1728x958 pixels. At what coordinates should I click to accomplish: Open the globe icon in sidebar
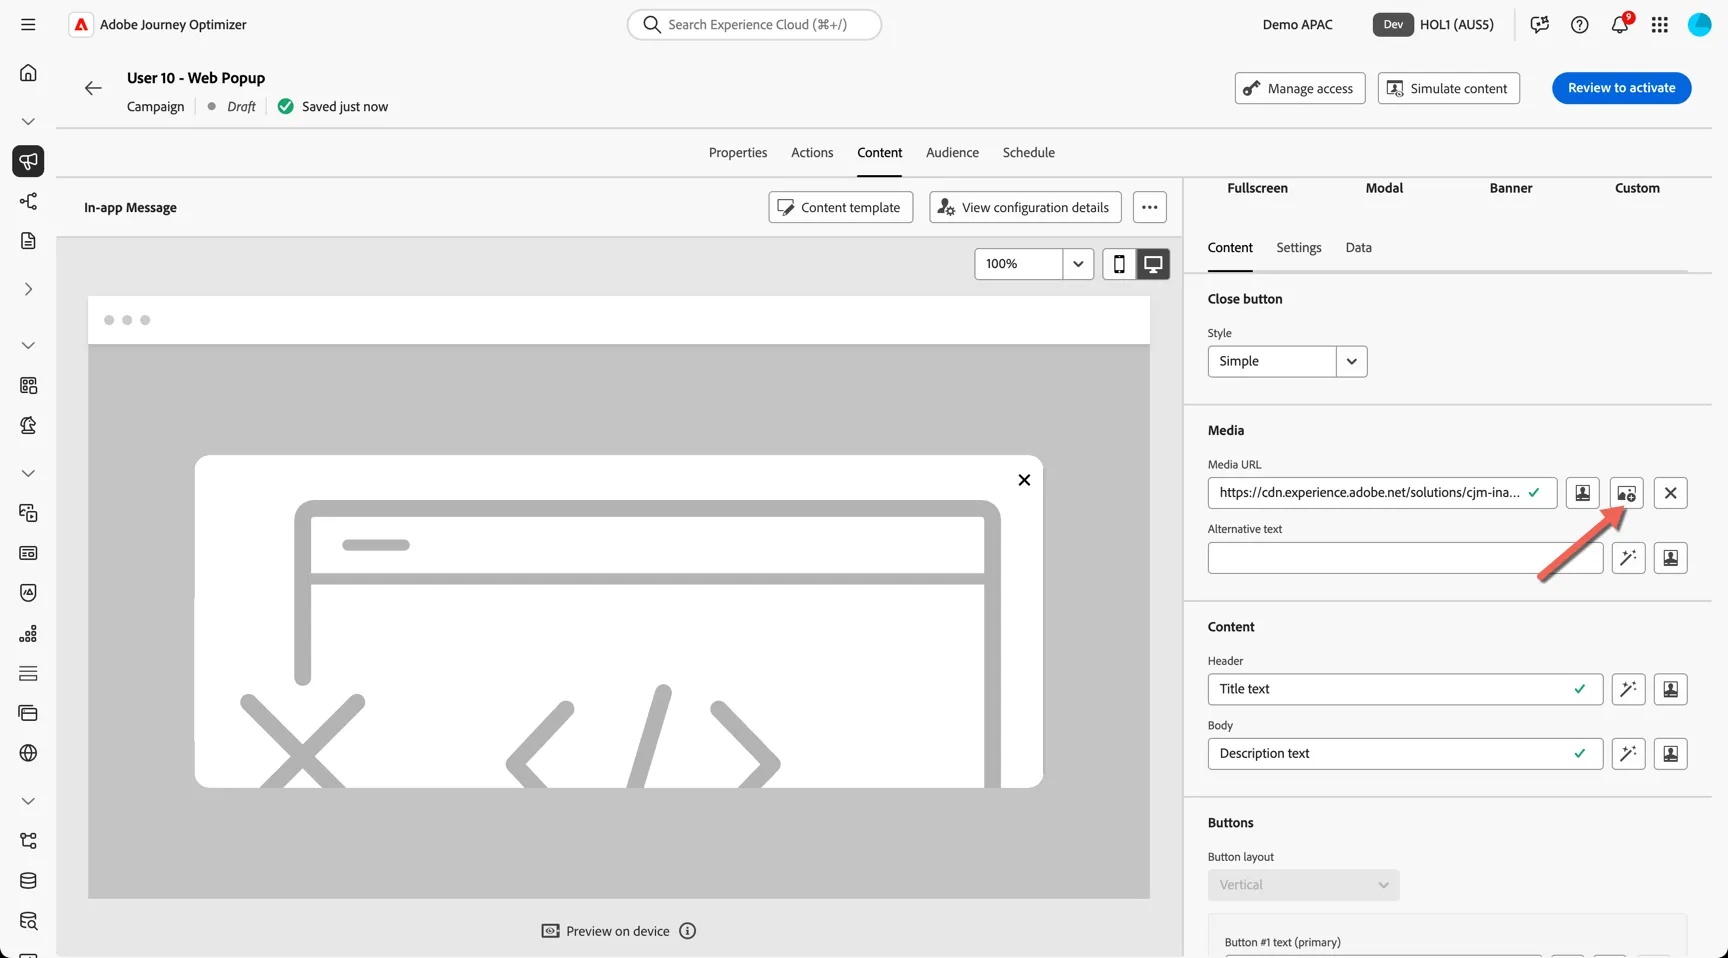pyautogui.click(x=28, y=753)
